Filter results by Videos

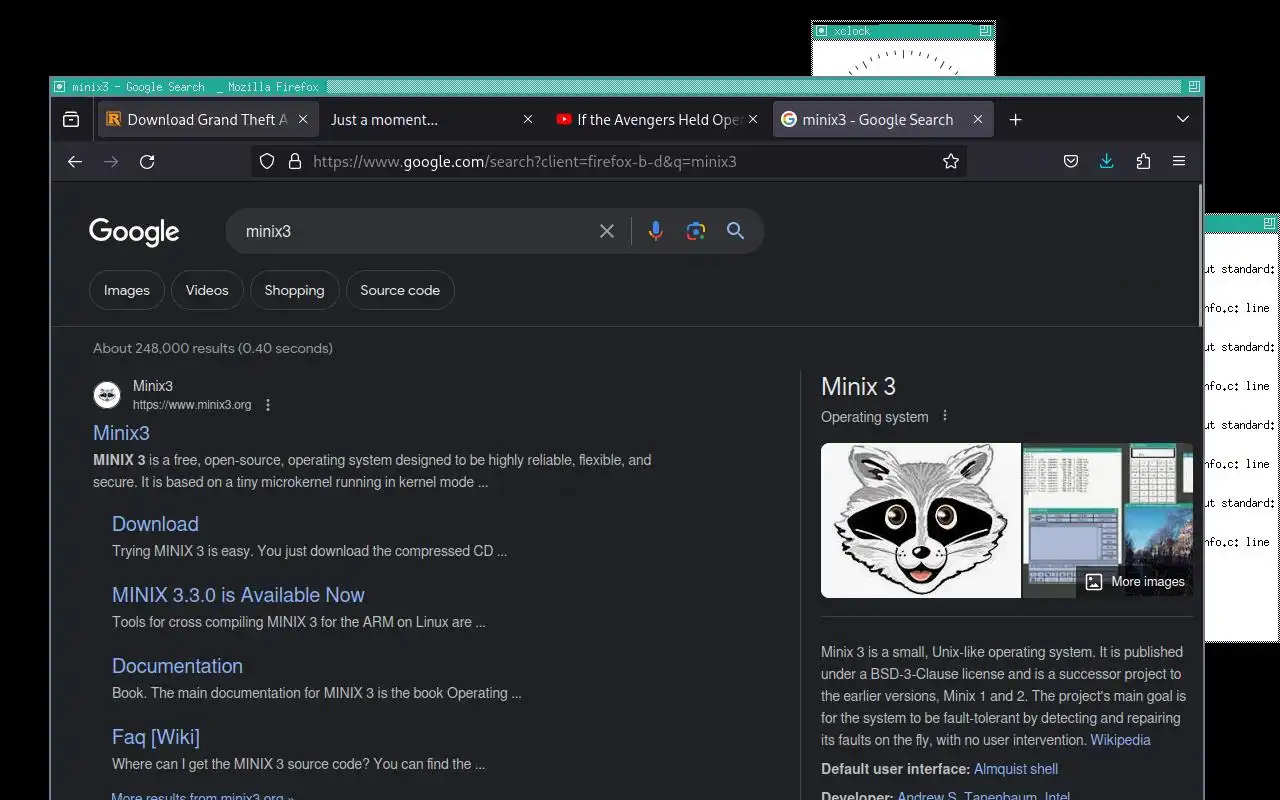(x=207, y=290)
